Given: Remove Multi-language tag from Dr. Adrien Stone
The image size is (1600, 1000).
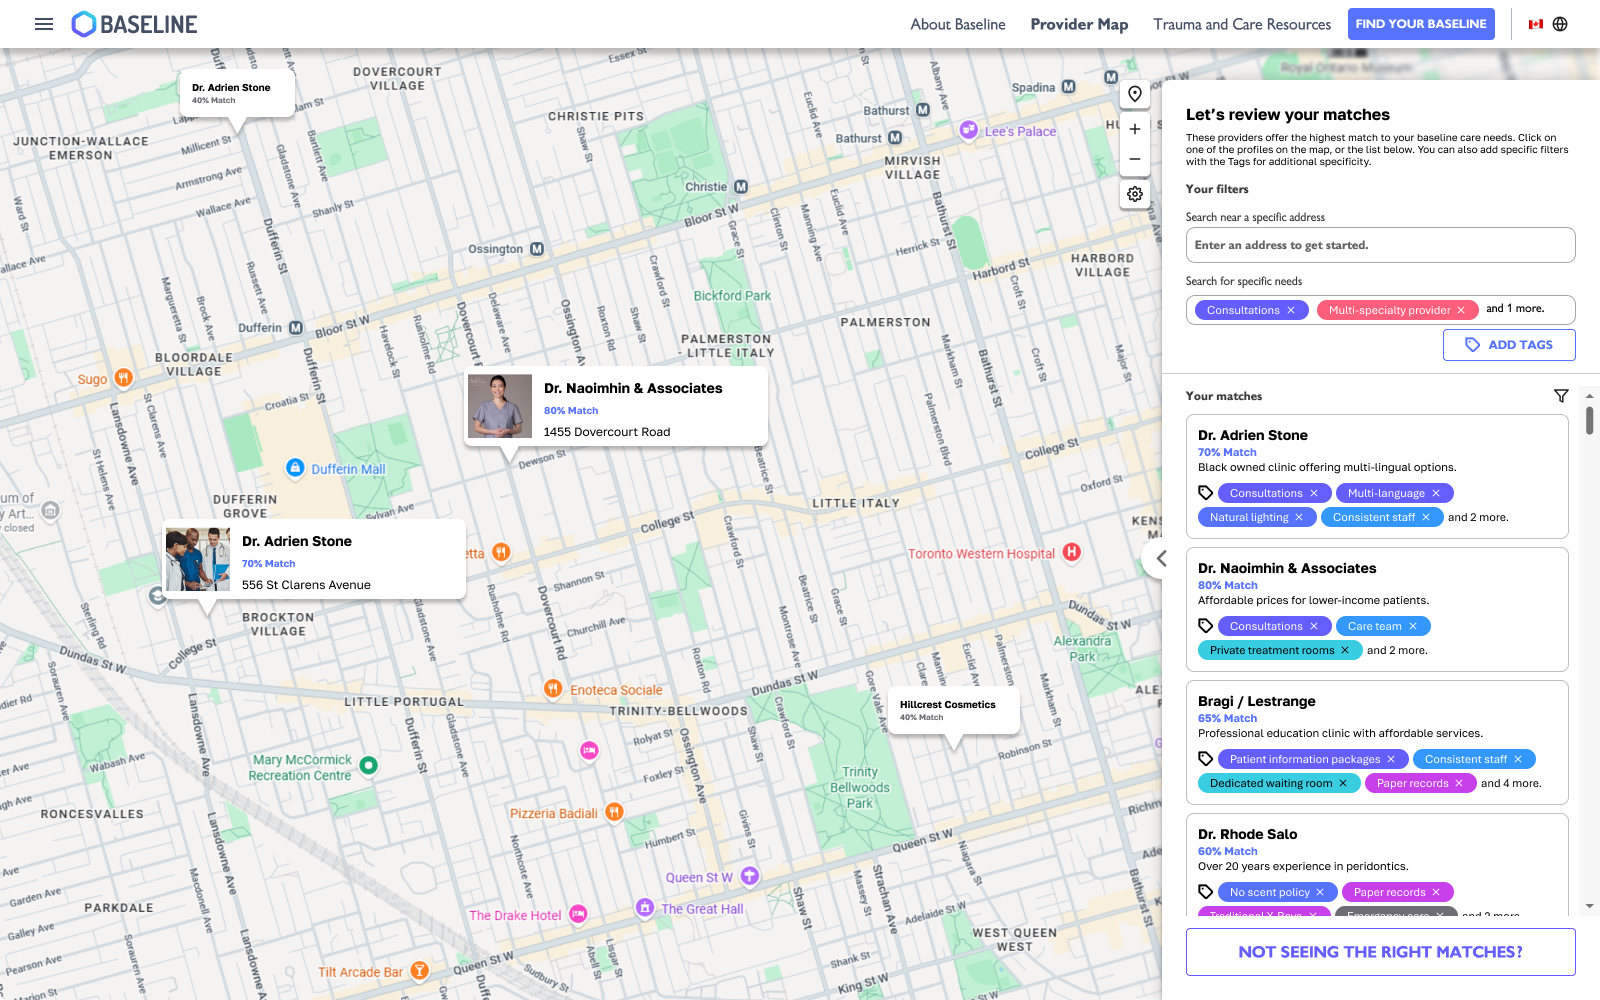Looking at the screenshot, I should tap(1436, 493).
